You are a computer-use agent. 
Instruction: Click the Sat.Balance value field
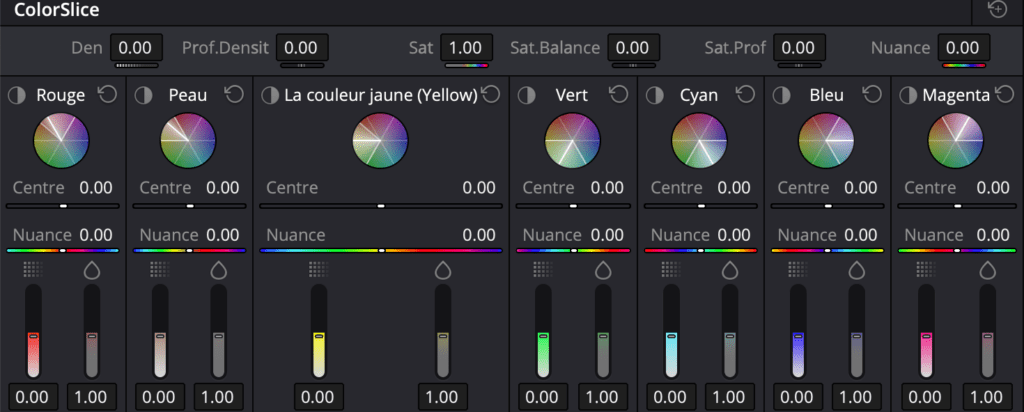[633, 48]
